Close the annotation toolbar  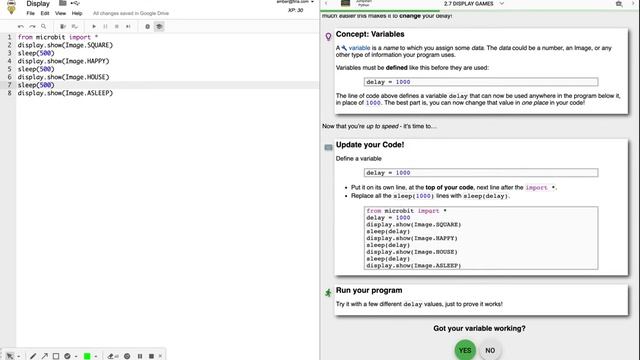pos(160,356)
